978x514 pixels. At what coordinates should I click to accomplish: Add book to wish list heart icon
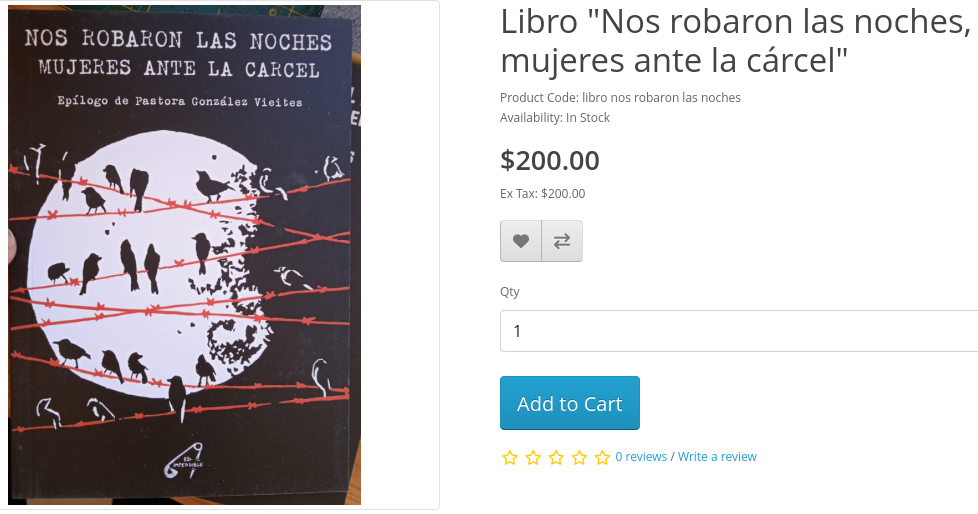pyautogui.click(x=521, y=241)
